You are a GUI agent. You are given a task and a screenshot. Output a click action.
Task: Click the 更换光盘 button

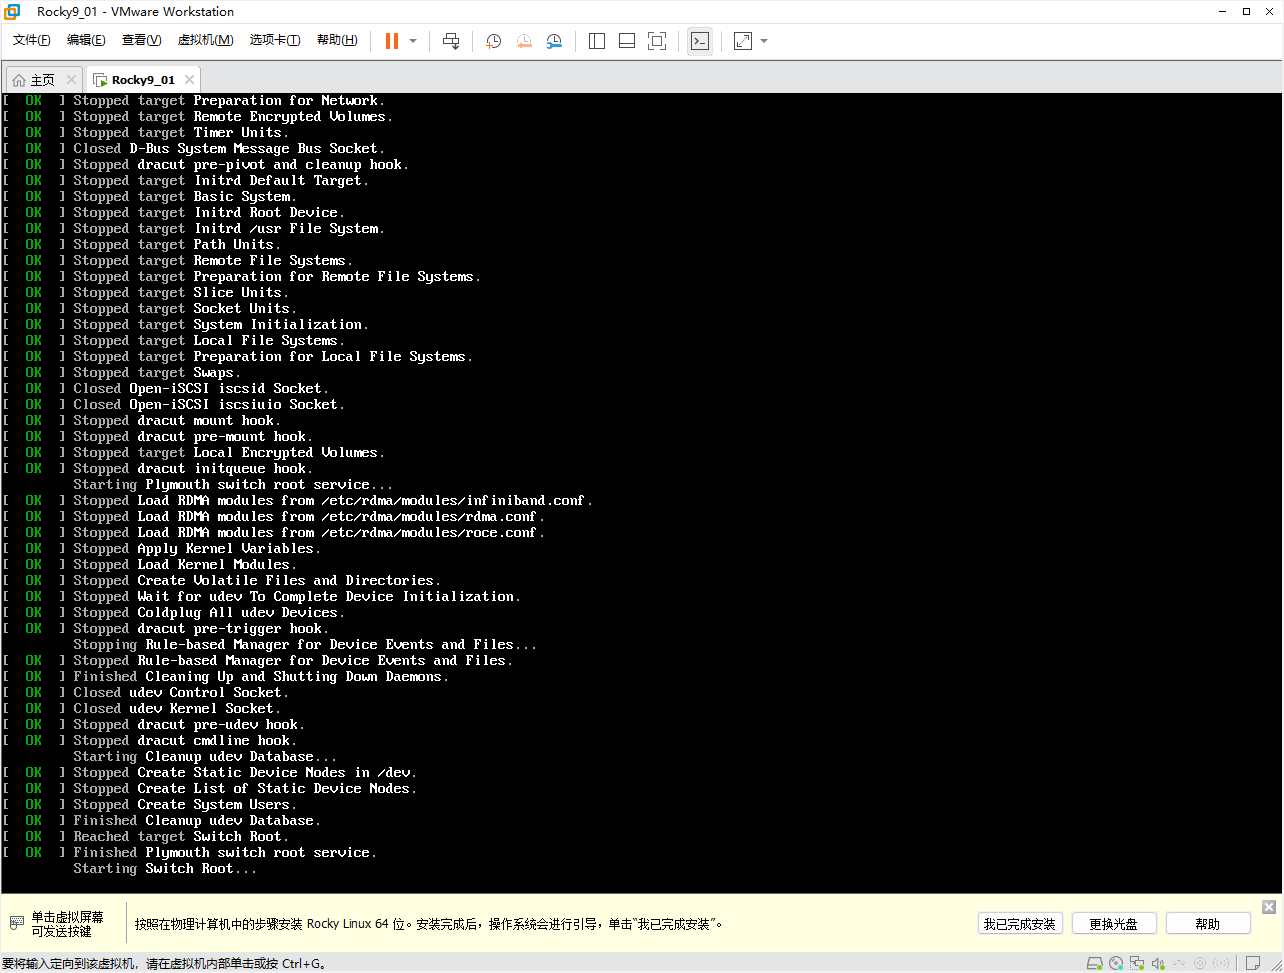coord(1114,923)
